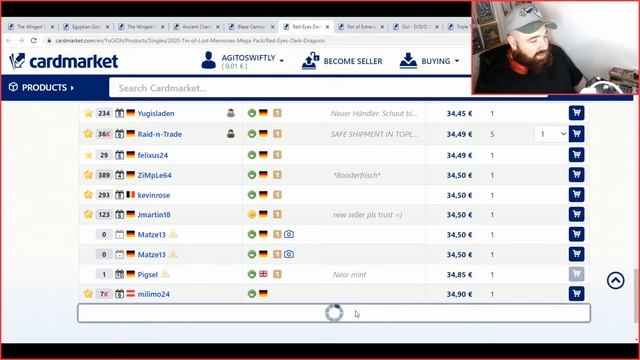This screenshot has height=360, width=640.
Task: Click price 34,85 € in Pigsel row
Action: (x=459, y=274)
